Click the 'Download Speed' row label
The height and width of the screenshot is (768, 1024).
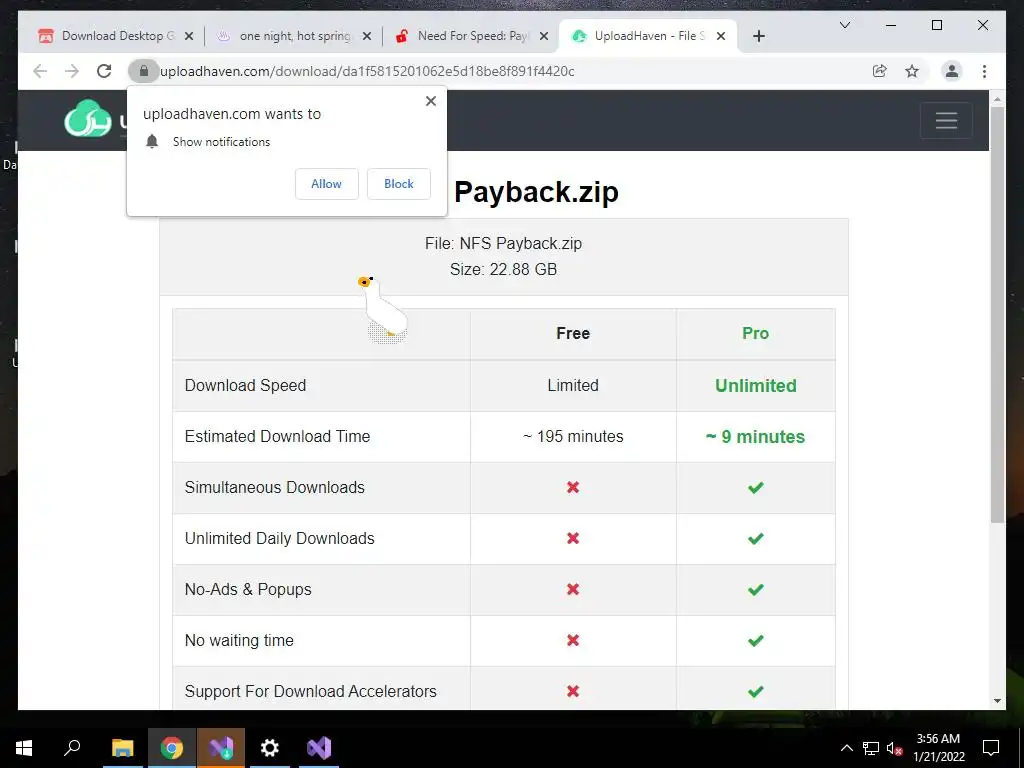tap(246, 385)
